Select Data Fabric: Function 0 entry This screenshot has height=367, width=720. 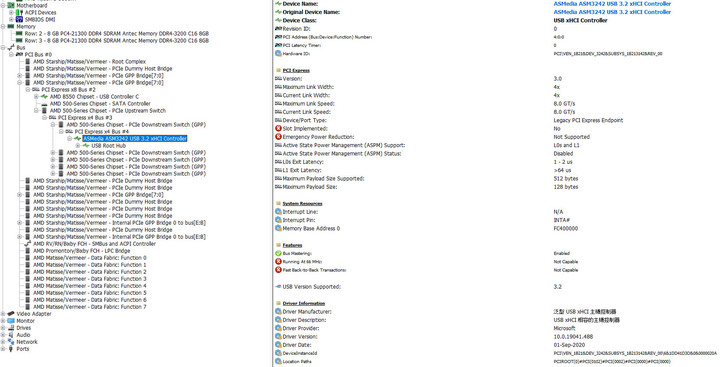click(90, 258)
